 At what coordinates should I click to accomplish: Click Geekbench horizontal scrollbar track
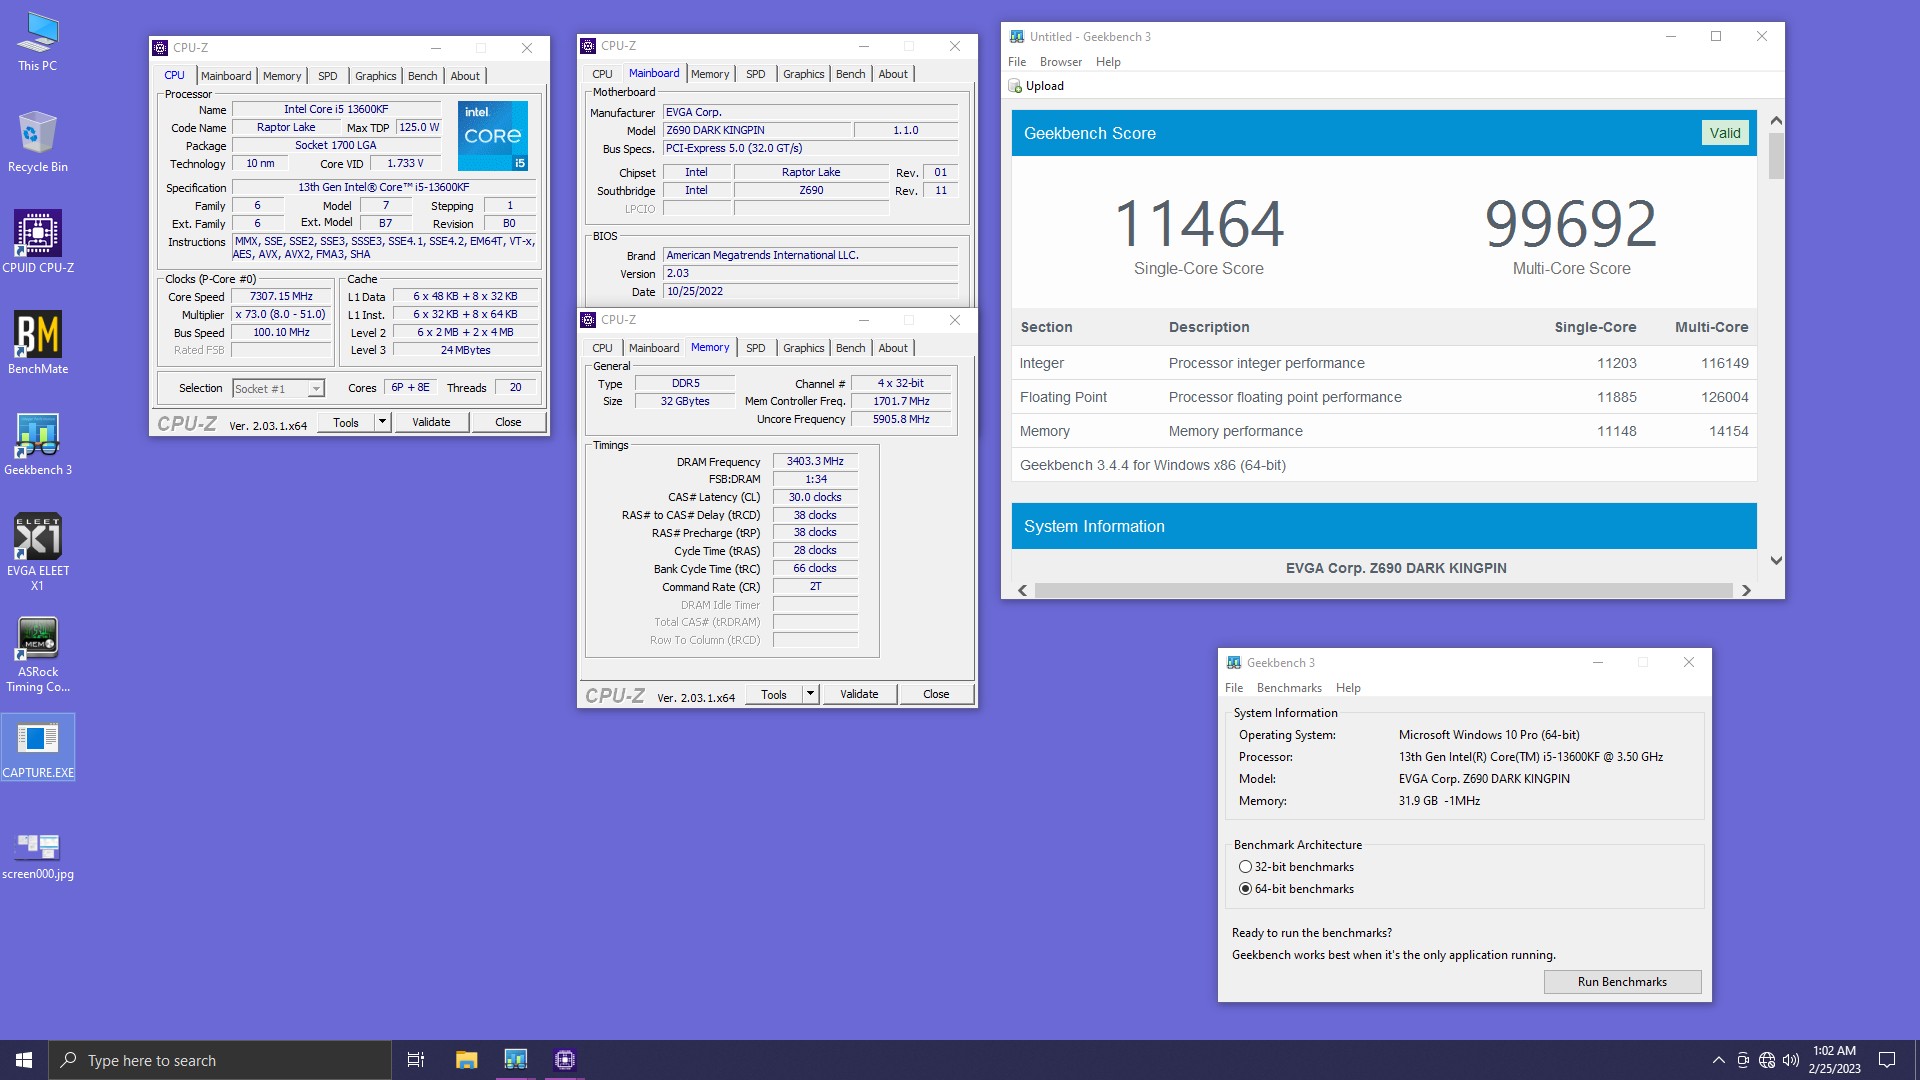(x=1384, y=591)
